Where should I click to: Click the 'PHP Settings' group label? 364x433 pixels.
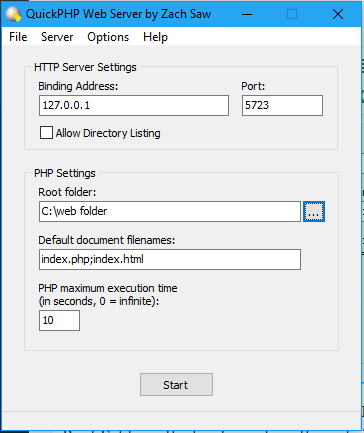coord(65,173)
